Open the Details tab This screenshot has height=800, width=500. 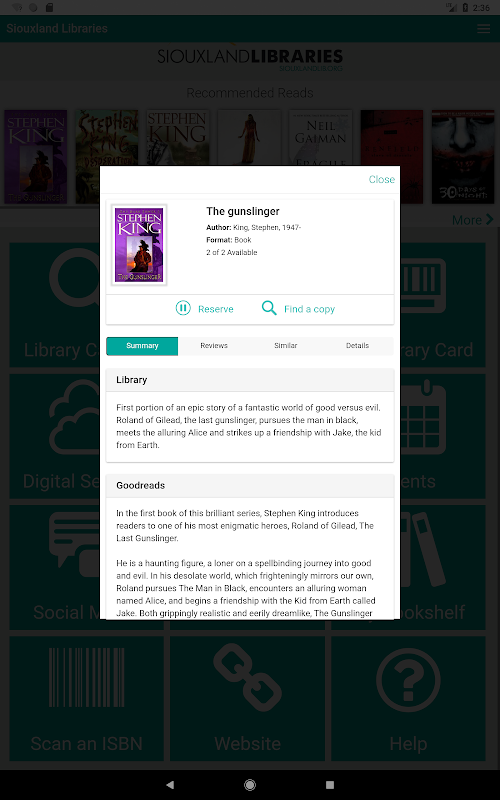click(357, 346)
